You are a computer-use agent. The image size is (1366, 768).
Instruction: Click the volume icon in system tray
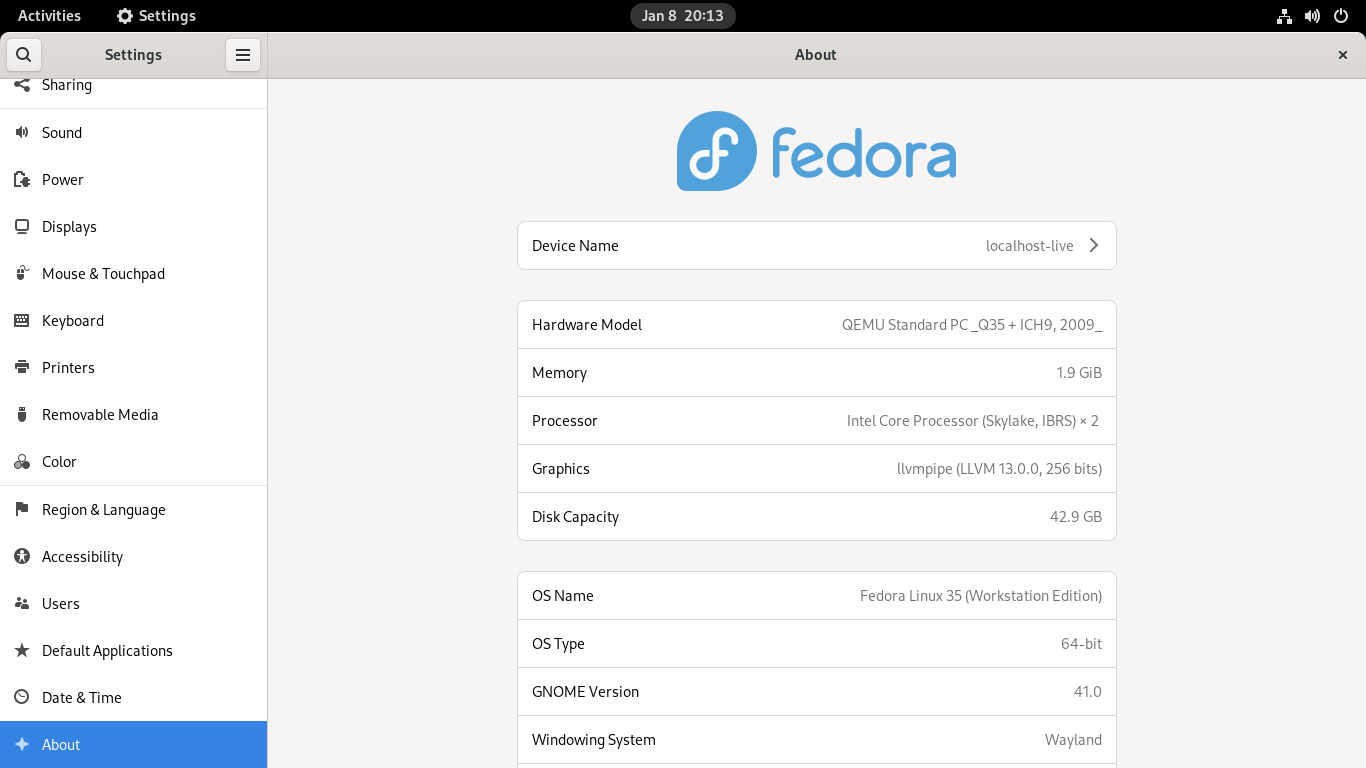(x=1313, y=16)
